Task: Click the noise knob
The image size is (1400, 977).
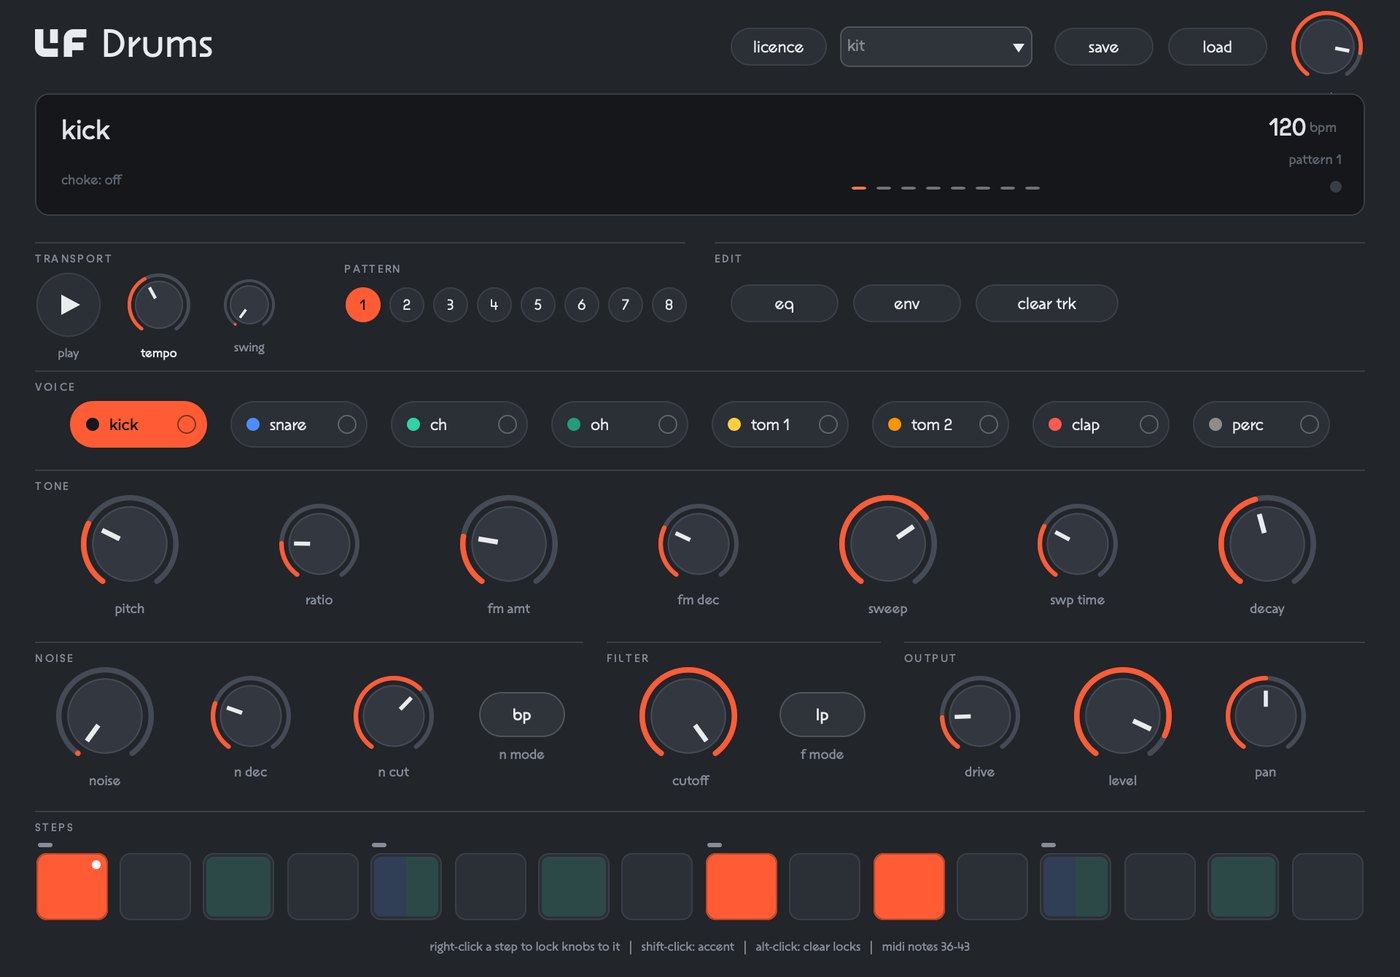Action: (104, 715)
